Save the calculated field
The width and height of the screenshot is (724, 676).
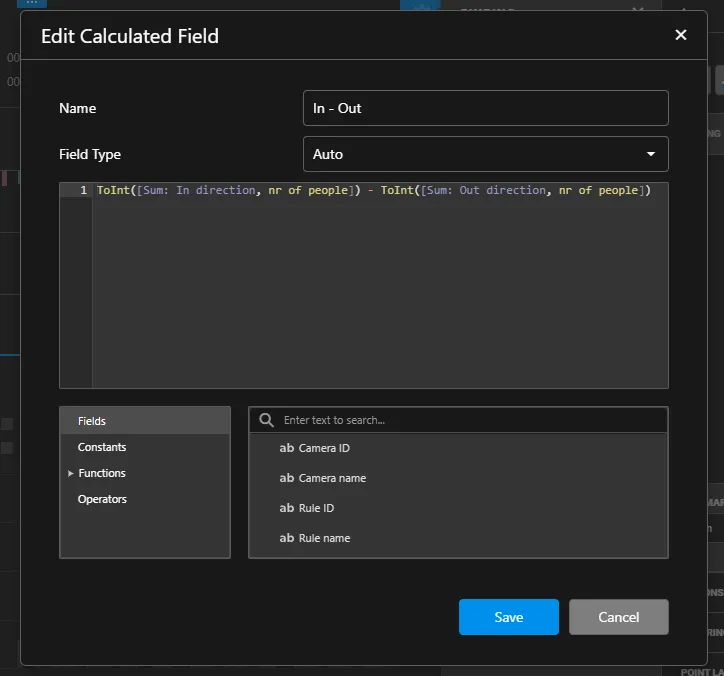pos(508,617)
